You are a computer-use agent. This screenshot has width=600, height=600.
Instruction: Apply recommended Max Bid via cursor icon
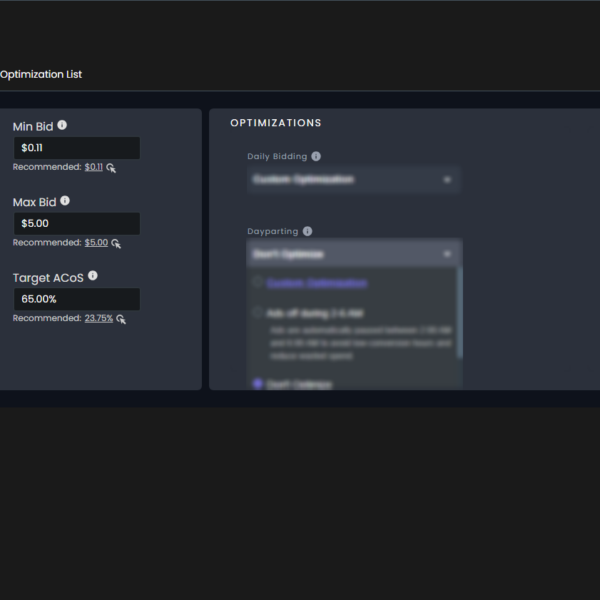click(x=116, y=243)
